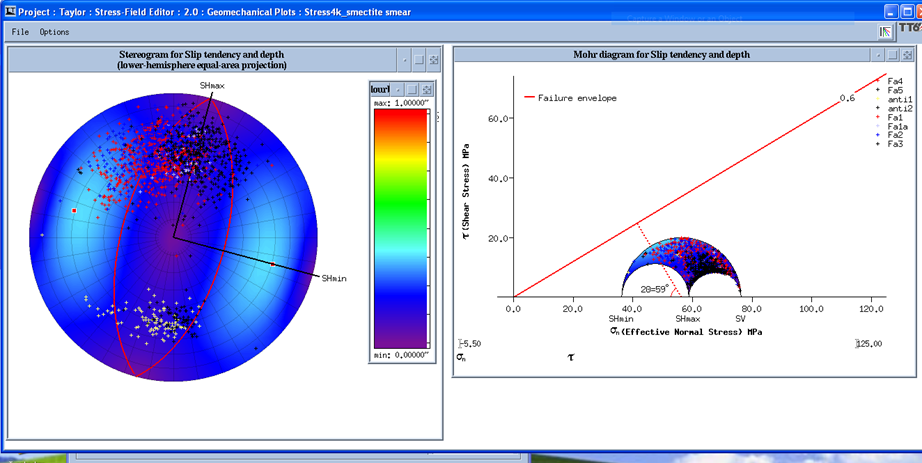
Task: Open the File menu
Action: pos(19,32)
